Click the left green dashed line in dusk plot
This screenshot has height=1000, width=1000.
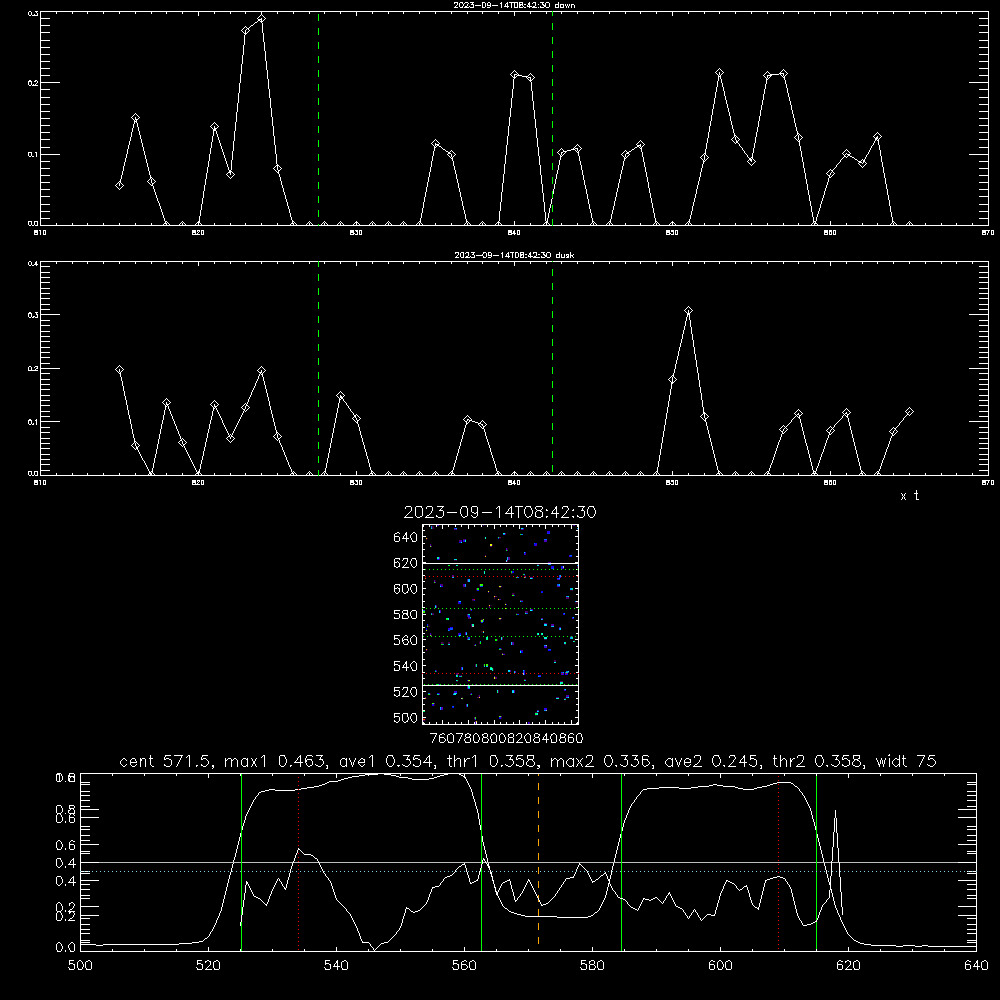point(318,368)
